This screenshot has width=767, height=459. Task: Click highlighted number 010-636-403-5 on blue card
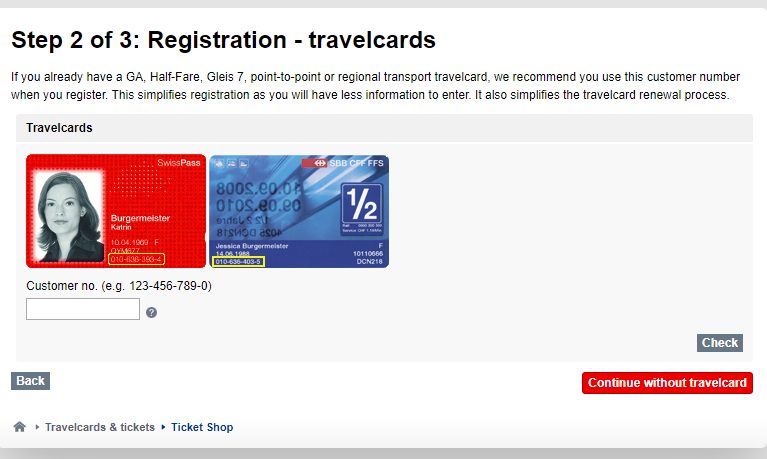[x=239, y=261]
